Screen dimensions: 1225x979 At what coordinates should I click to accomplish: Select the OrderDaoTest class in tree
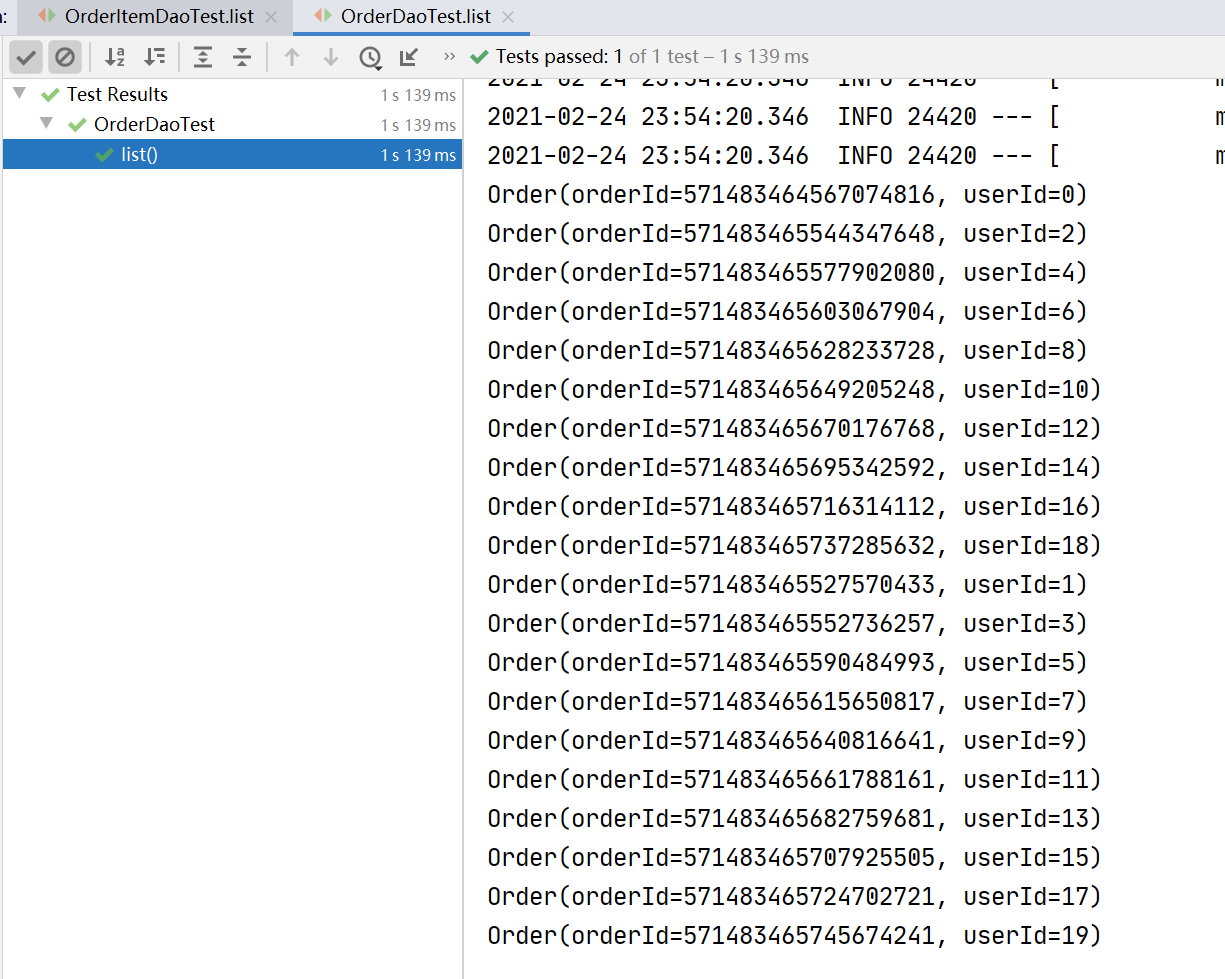tap(154, 125)
